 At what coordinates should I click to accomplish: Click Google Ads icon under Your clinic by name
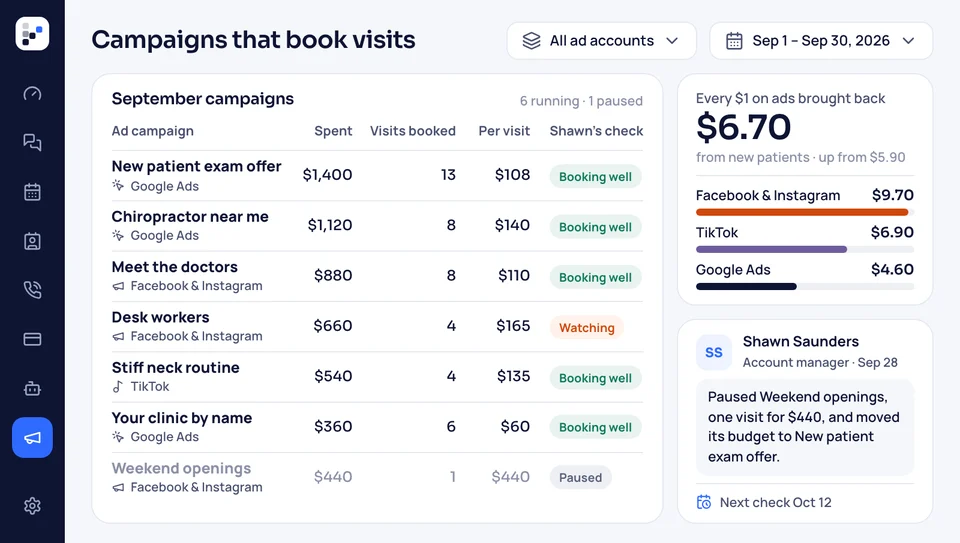point(118,436)
